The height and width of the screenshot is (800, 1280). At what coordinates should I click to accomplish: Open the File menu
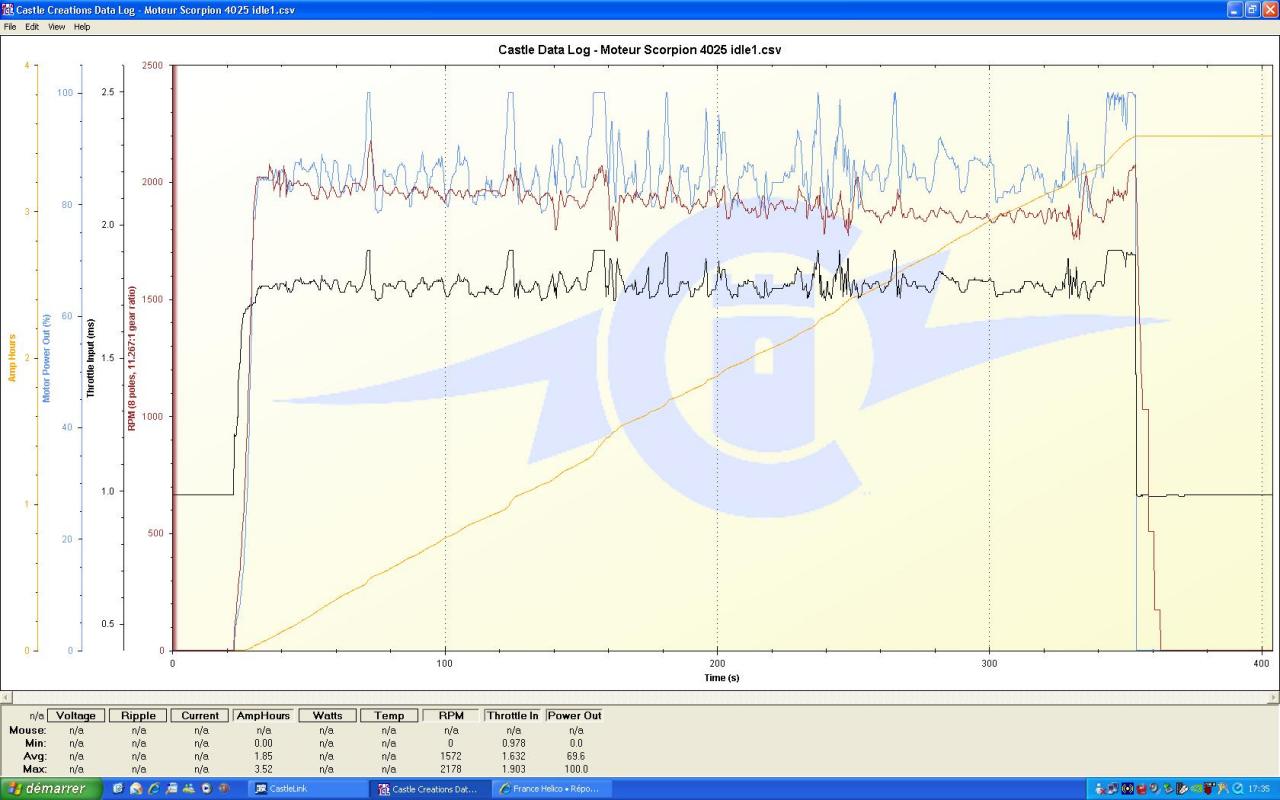point(10,27)
